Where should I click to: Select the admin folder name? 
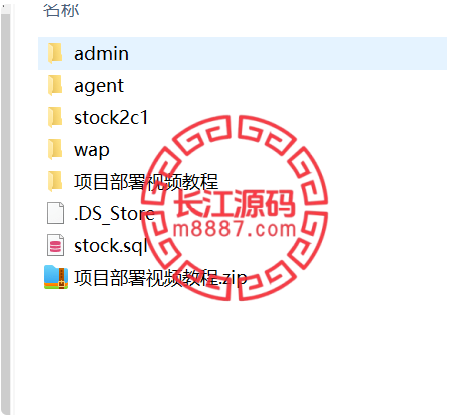point(101,54)
